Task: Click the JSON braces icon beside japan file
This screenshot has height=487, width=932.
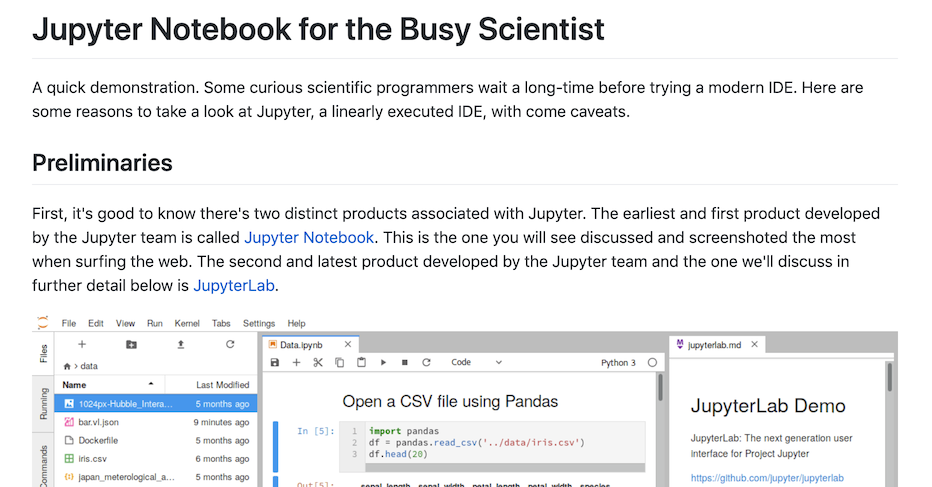Action: pyautogui.click(x=69, y=477)
